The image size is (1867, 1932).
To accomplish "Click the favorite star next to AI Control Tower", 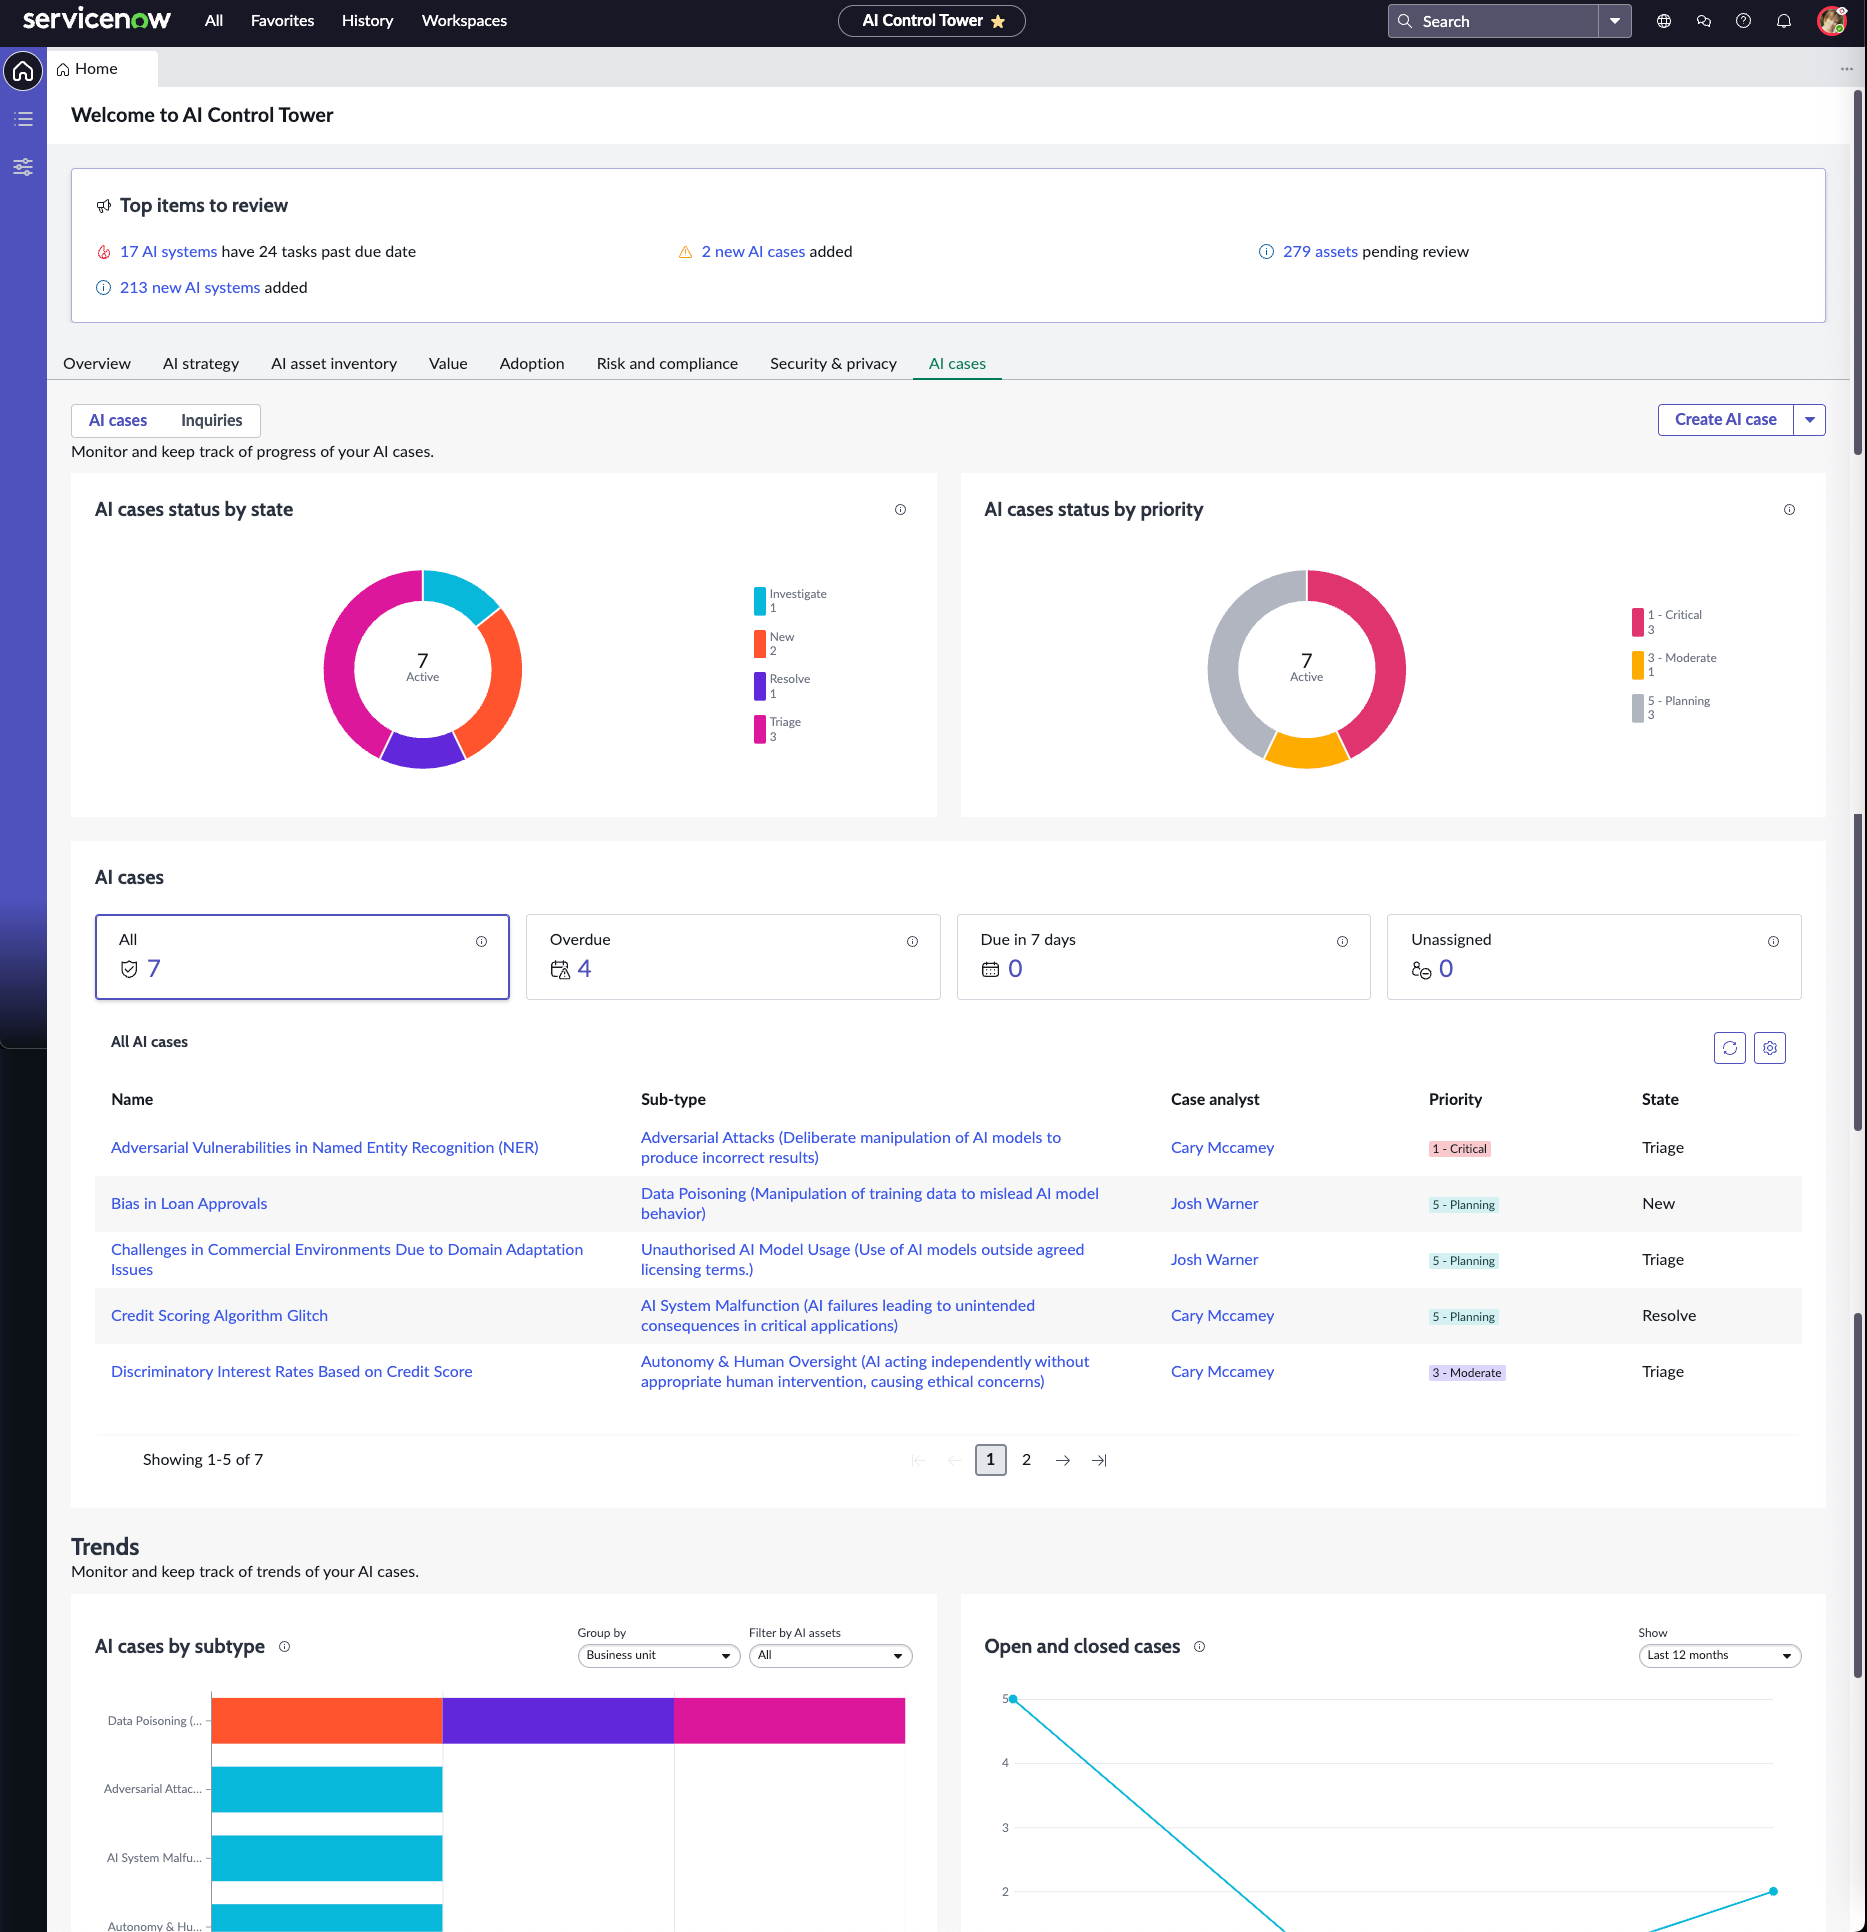I will 998,21.
